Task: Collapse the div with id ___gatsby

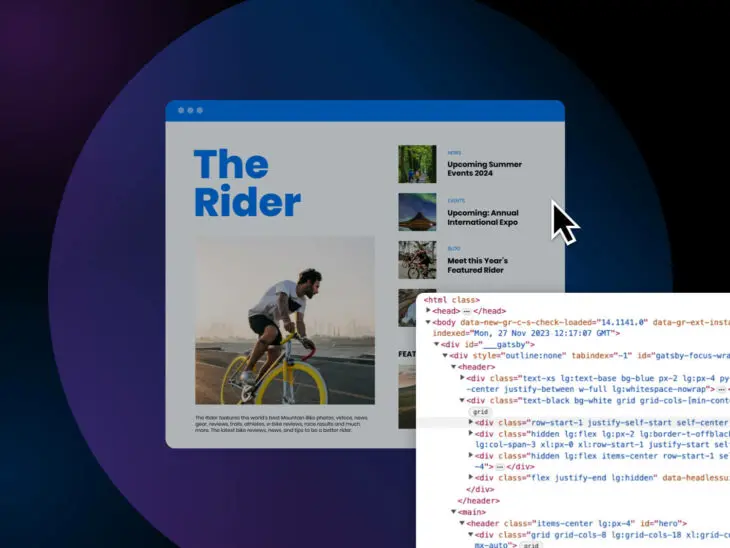Action: [437, 344]
